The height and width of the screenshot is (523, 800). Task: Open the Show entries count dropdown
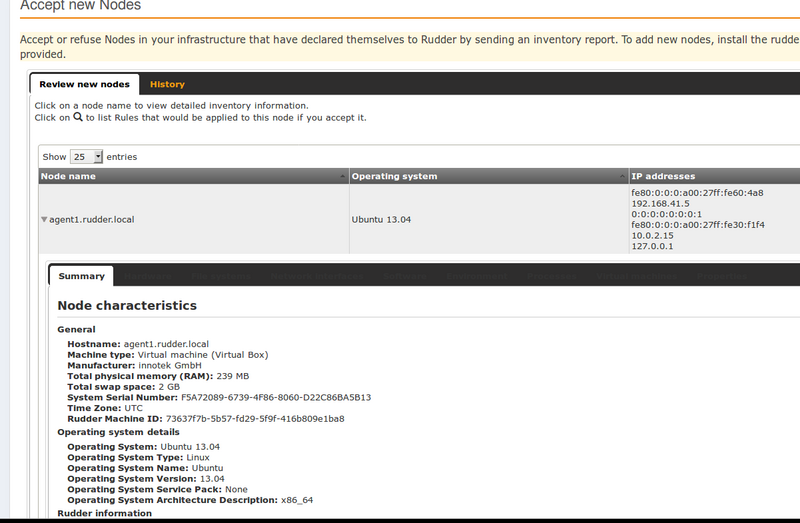(86, 157)
